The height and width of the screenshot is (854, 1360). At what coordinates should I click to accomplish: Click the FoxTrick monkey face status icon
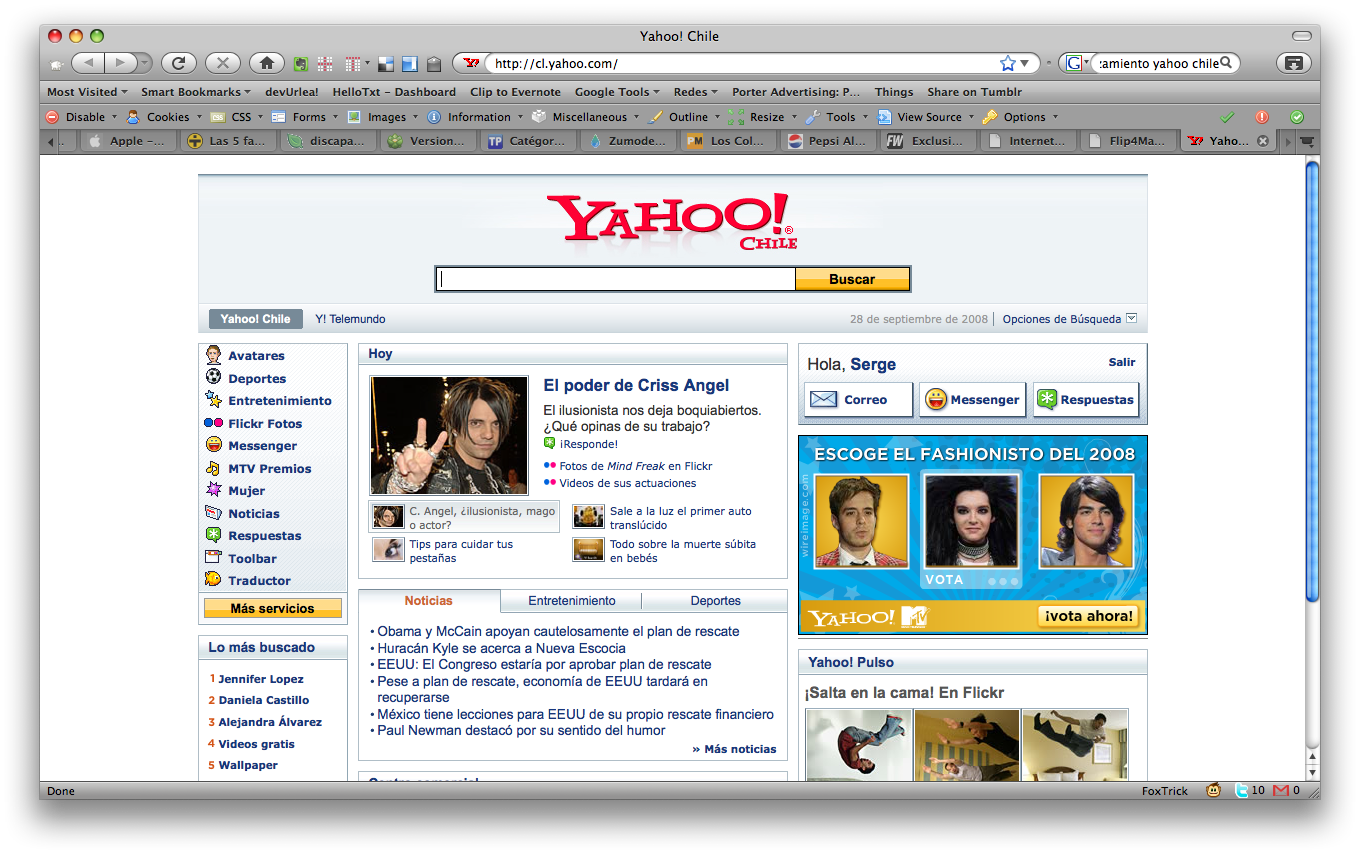coord(1213,790)
